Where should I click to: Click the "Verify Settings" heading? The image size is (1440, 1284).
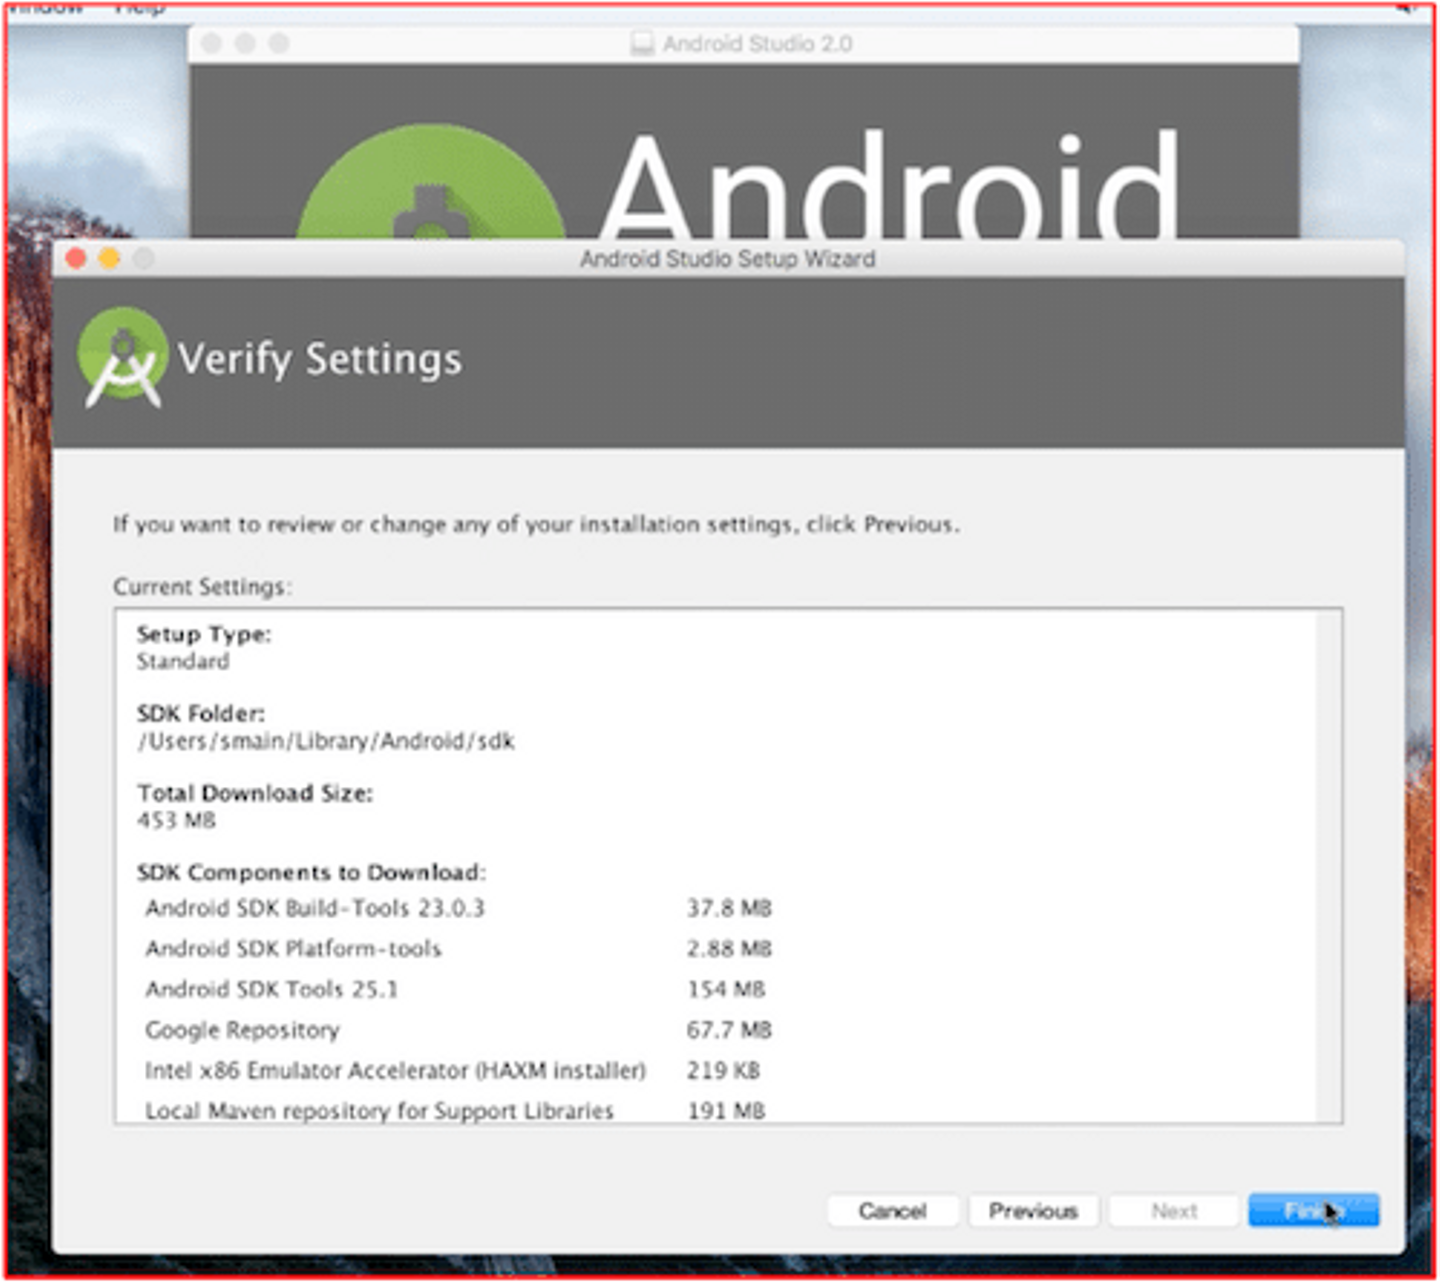pyautogui.click(x=320, y=359)
